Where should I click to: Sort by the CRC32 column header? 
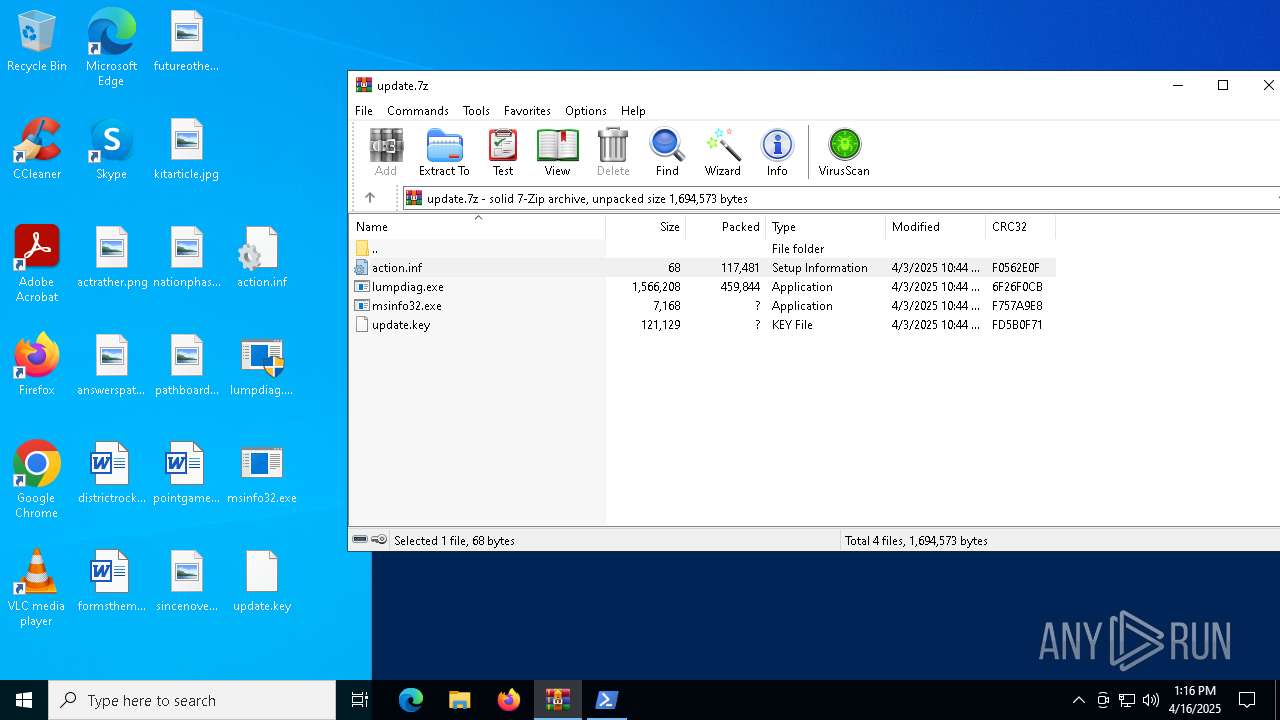[1020, 227]
